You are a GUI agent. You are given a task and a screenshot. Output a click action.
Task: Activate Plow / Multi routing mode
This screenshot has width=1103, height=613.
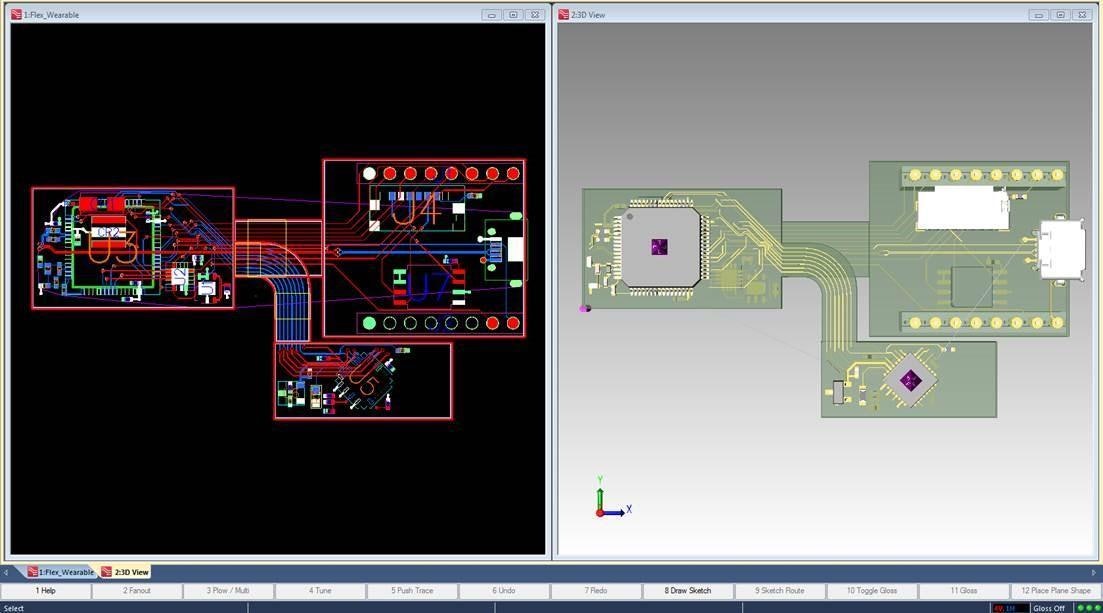coord(227,590)
